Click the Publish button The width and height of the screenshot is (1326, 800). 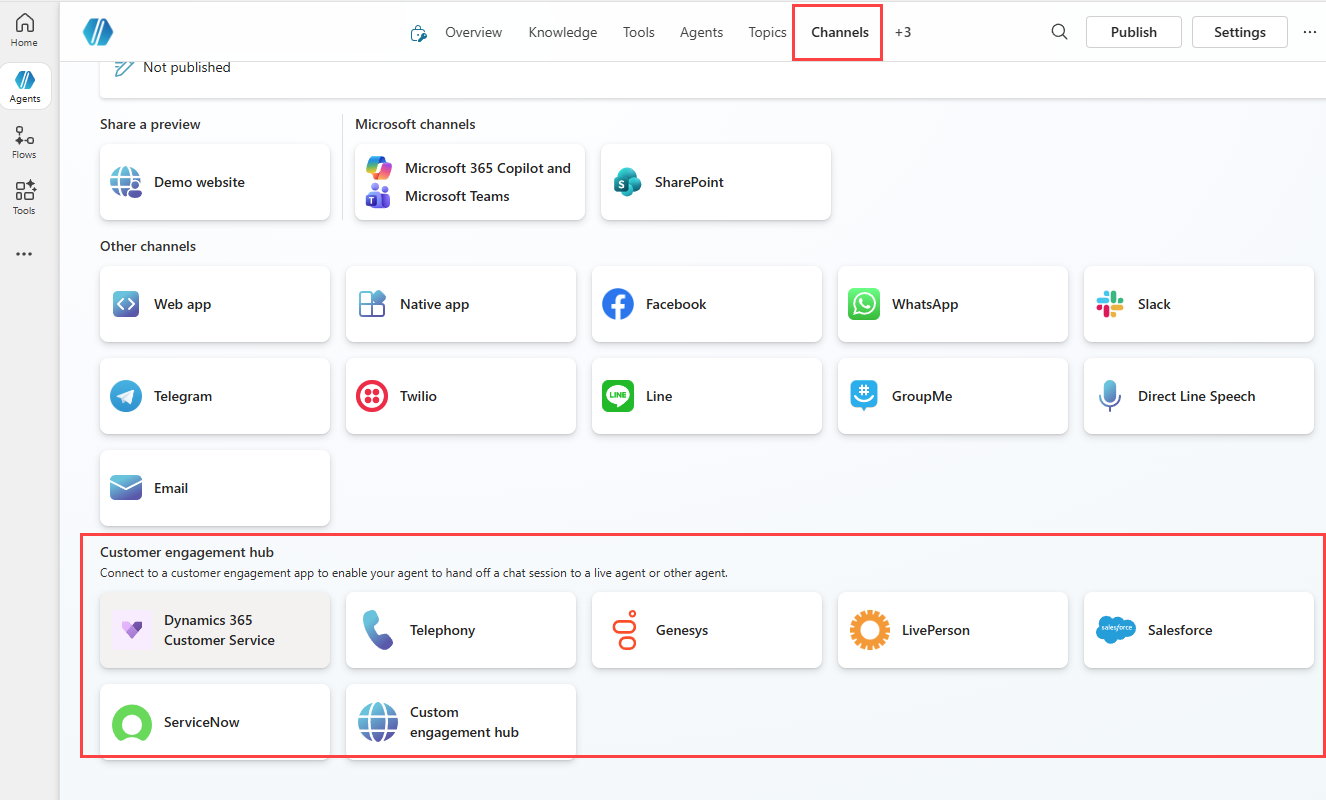coord(1134,32)
